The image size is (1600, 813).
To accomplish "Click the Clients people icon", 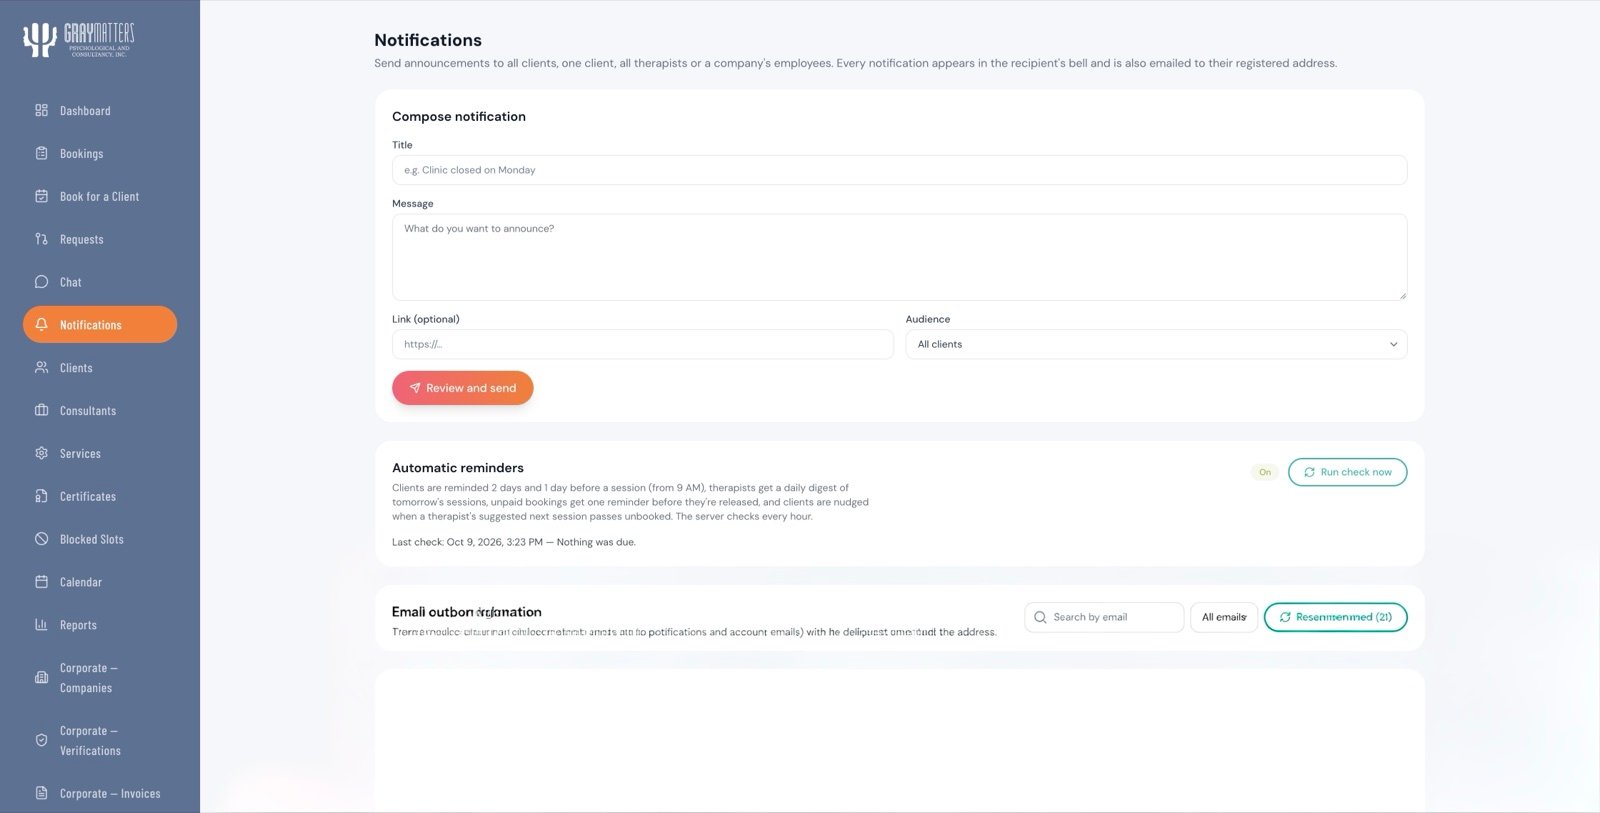I will pyautogui.click(x=41, y=367).
